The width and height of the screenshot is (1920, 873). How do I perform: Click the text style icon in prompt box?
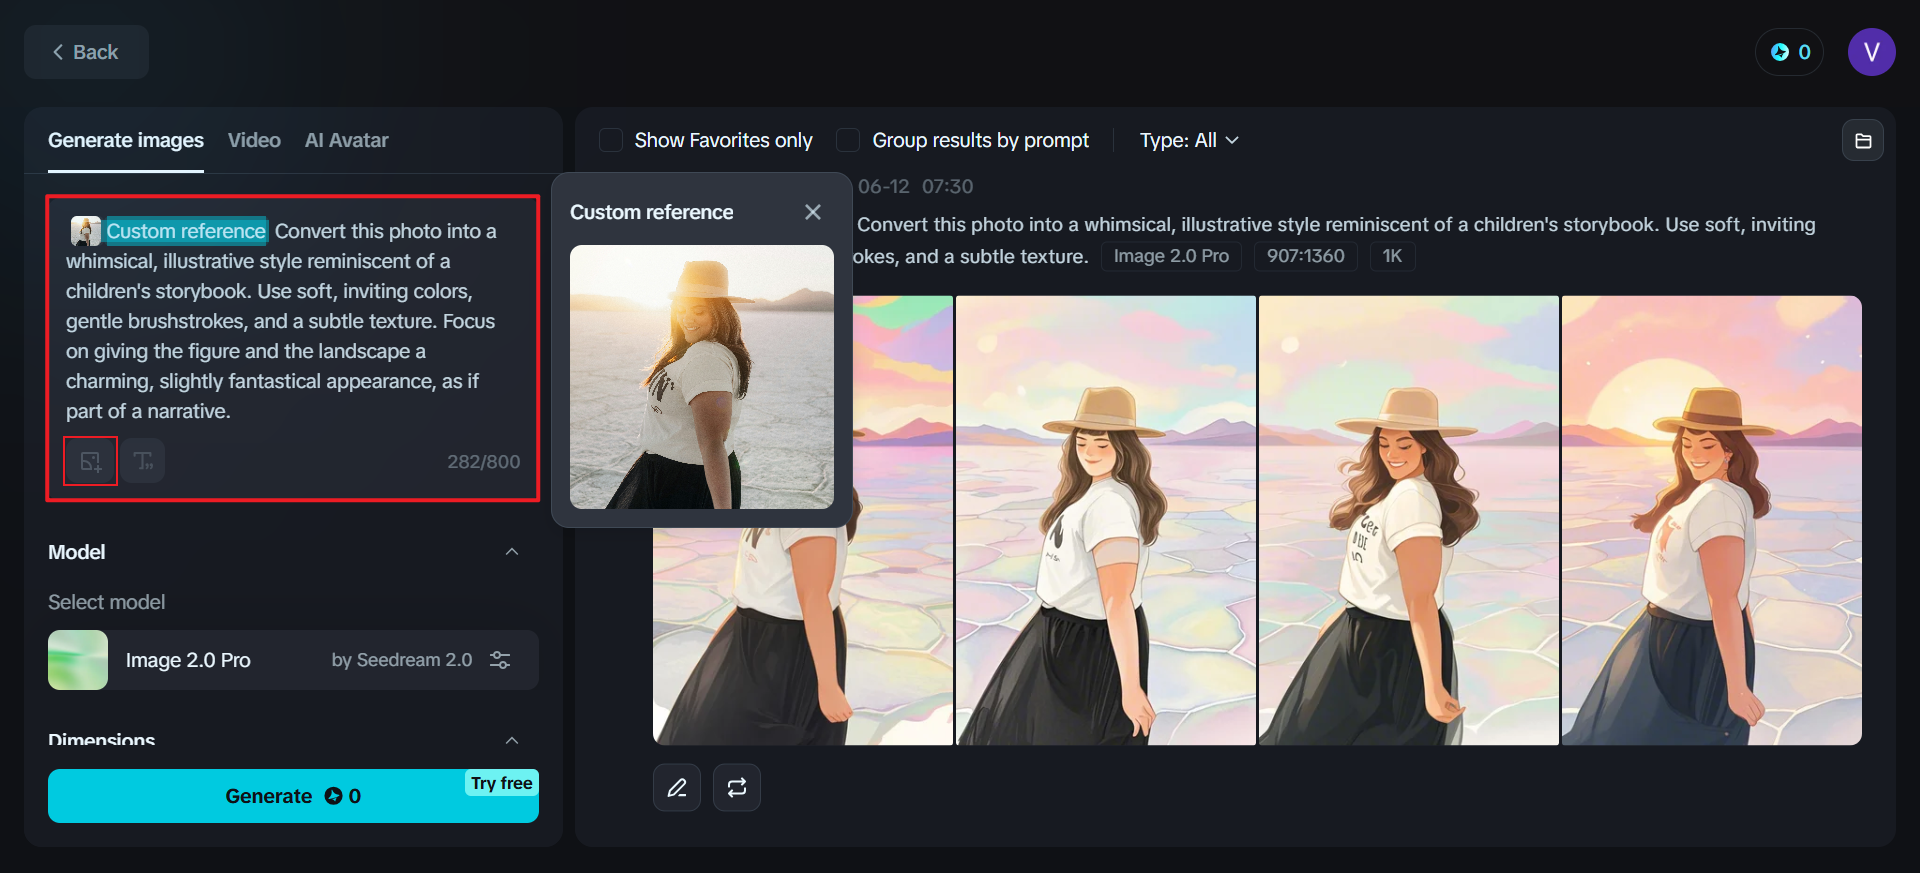tap(144, 461)
